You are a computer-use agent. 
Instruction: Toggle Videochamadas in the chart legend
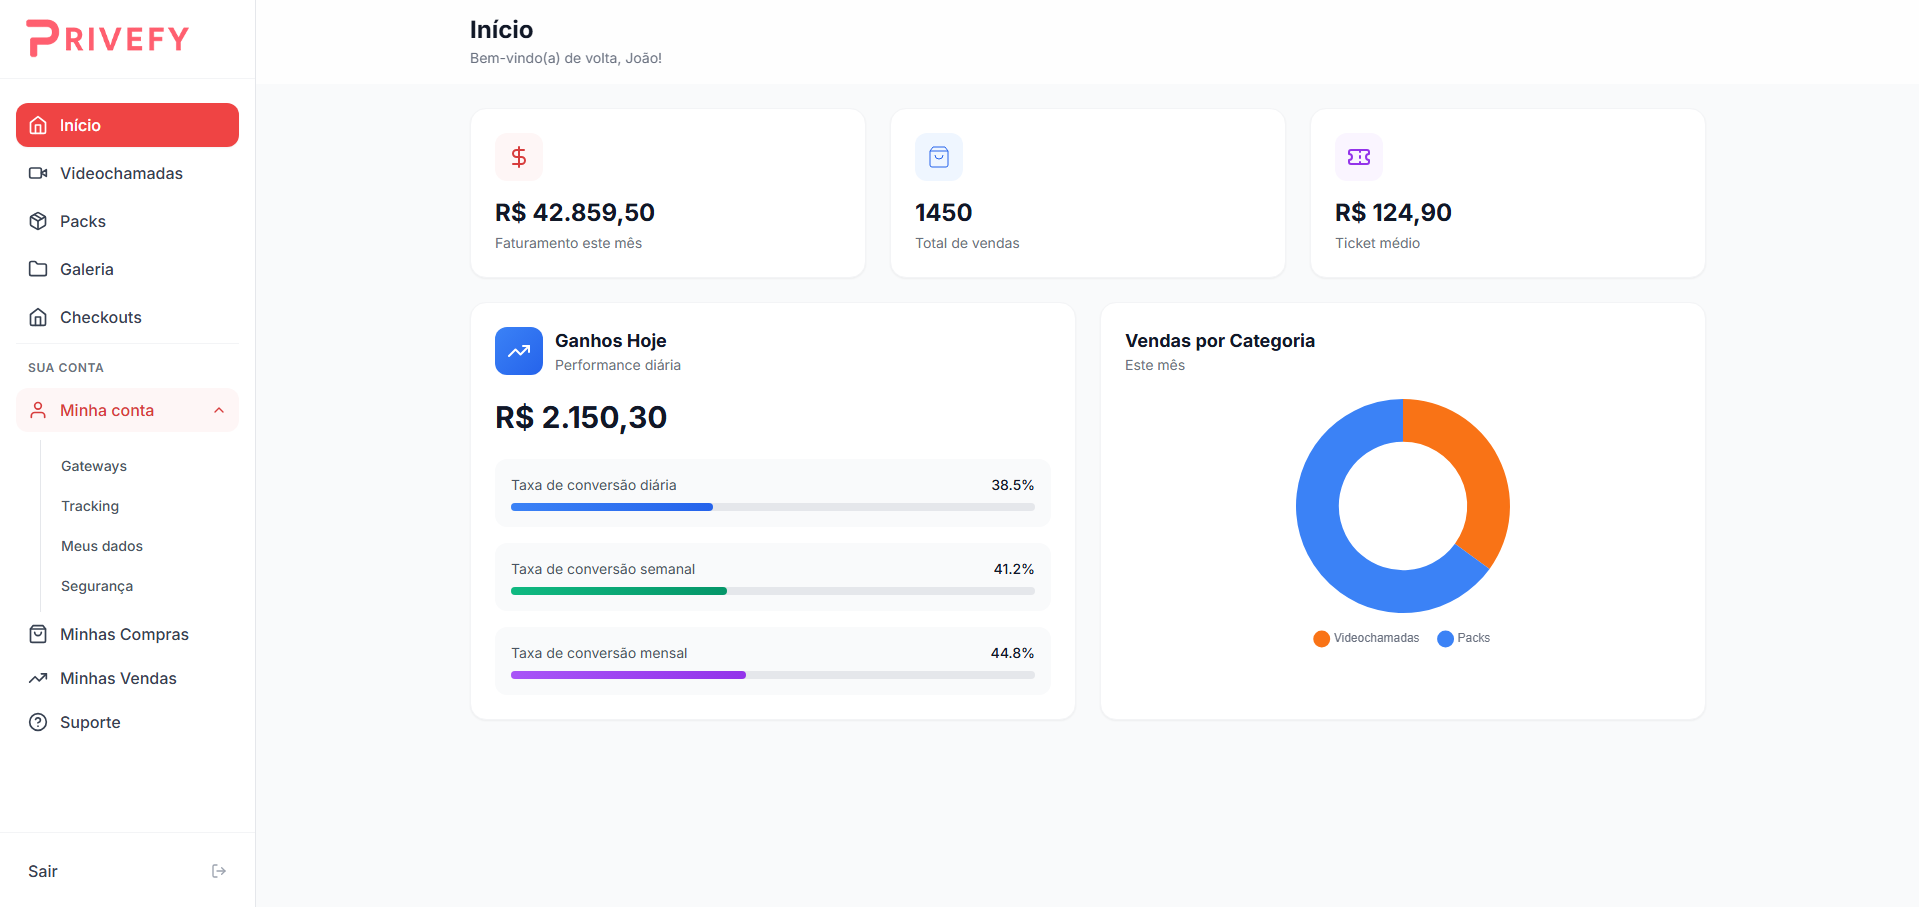click(x=1366, y=638)
